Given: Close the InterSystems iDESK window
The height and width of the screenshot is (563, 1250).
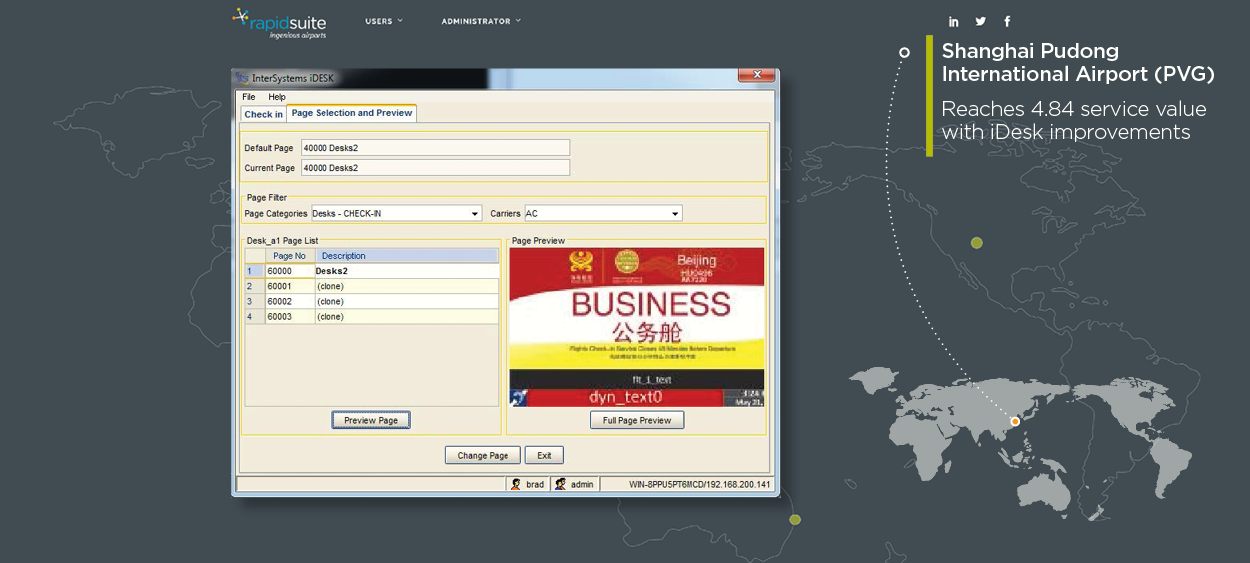Looking at the screenshot, I should 756,75.
